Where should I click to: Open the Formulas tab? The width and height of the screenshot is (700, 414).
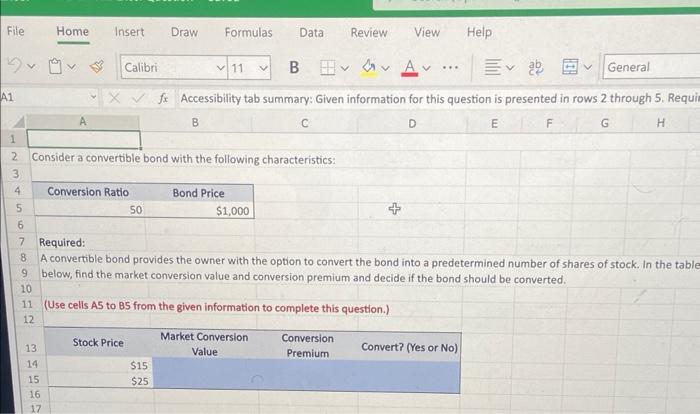(x=248, y=33)
